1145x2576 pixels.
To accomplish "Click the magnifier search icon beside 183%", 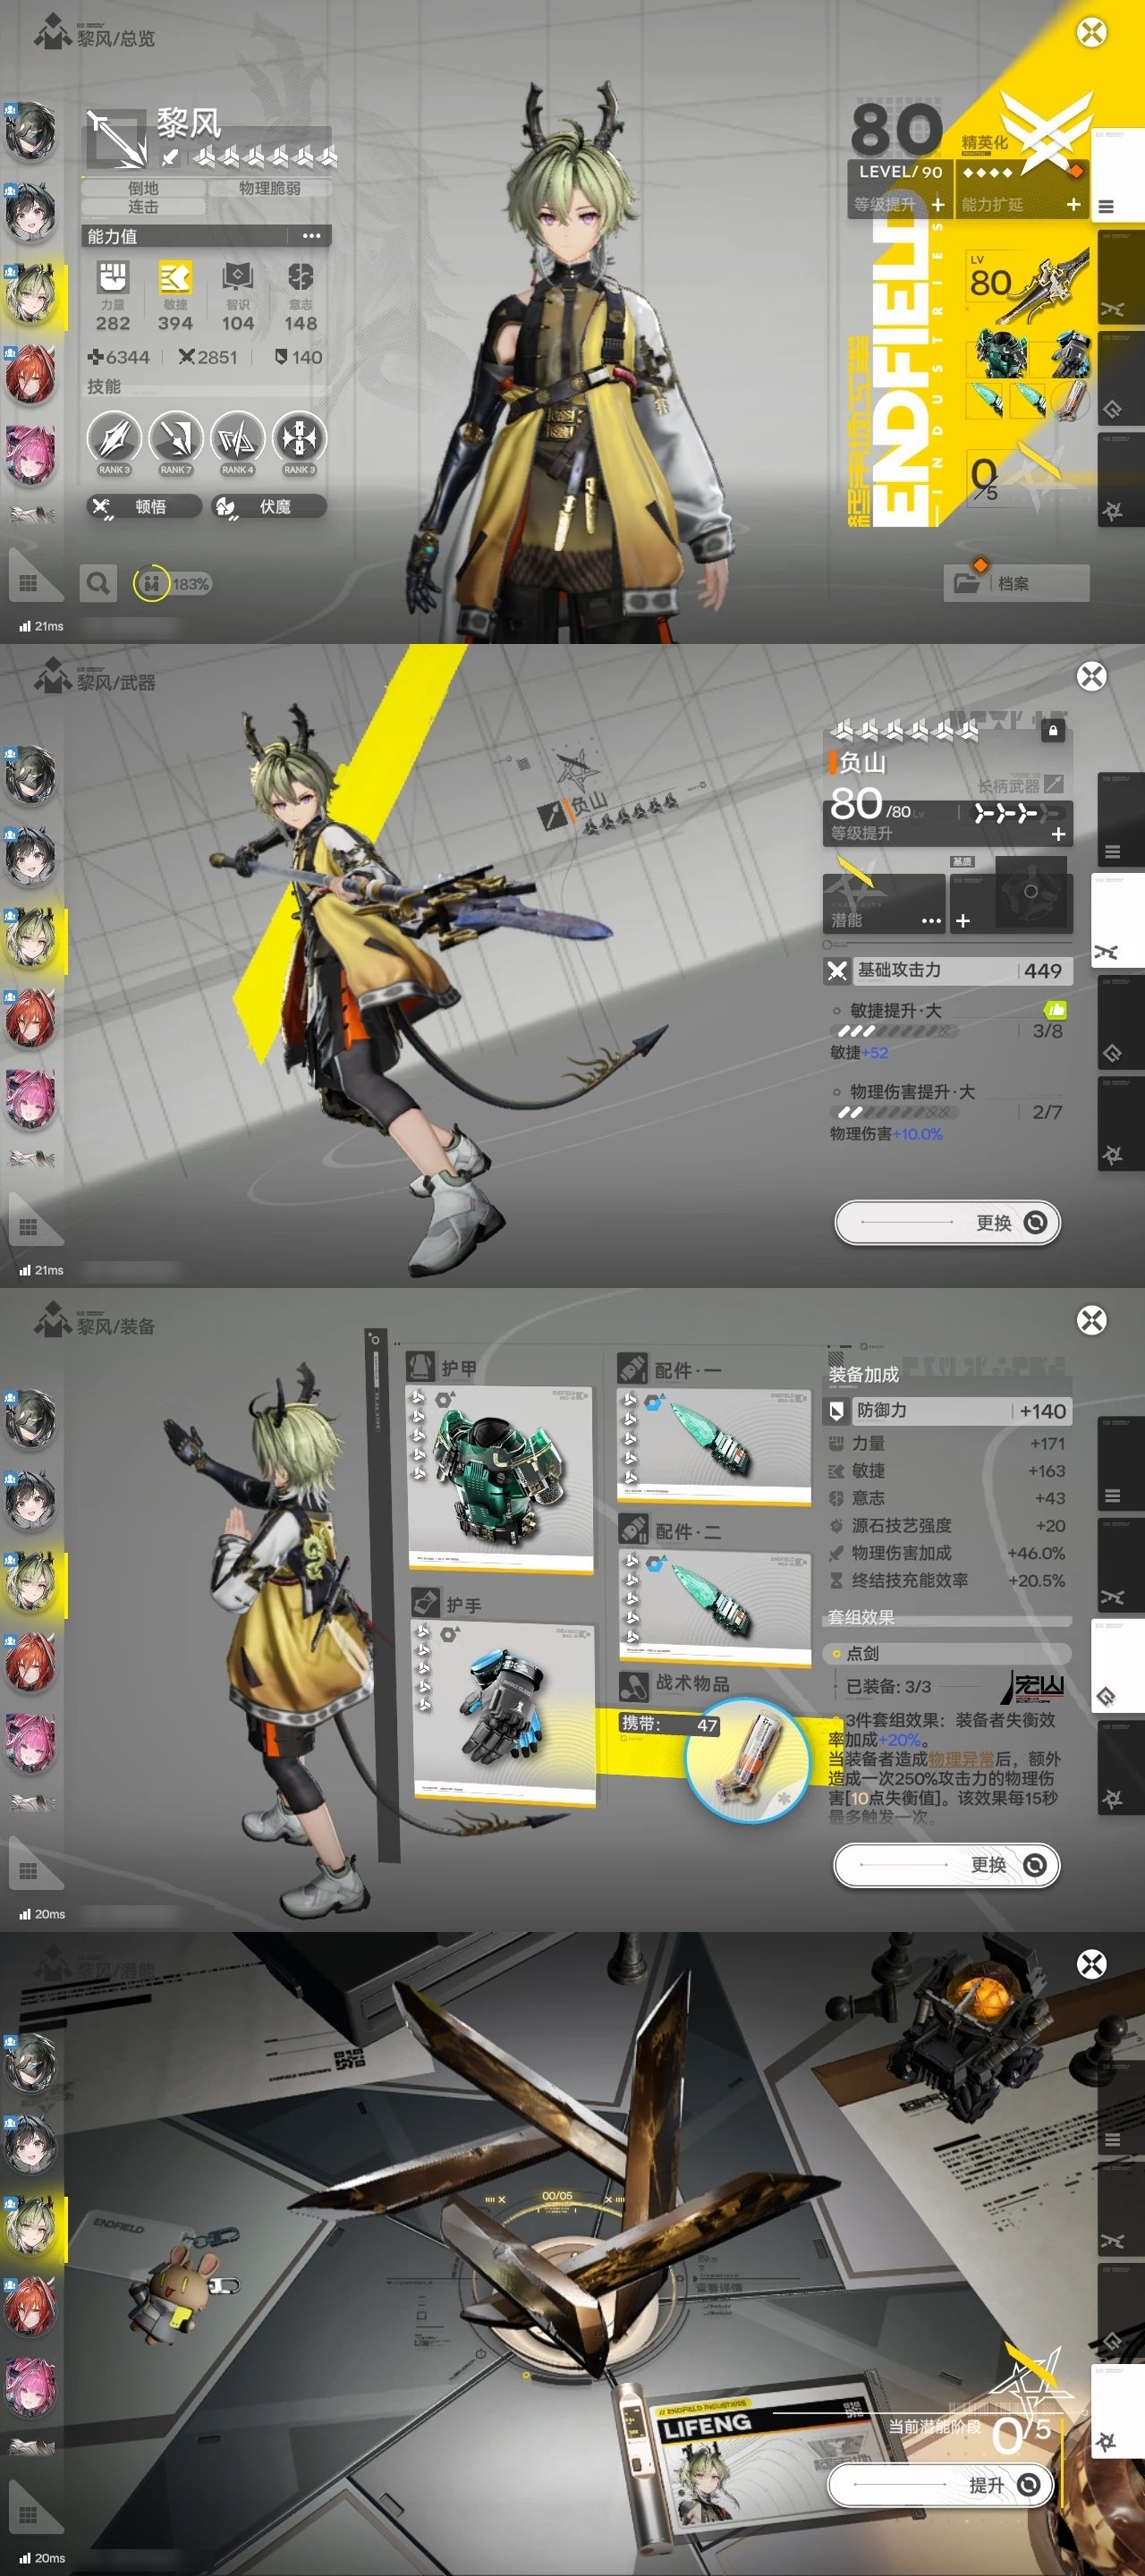I will click(97, 583).
